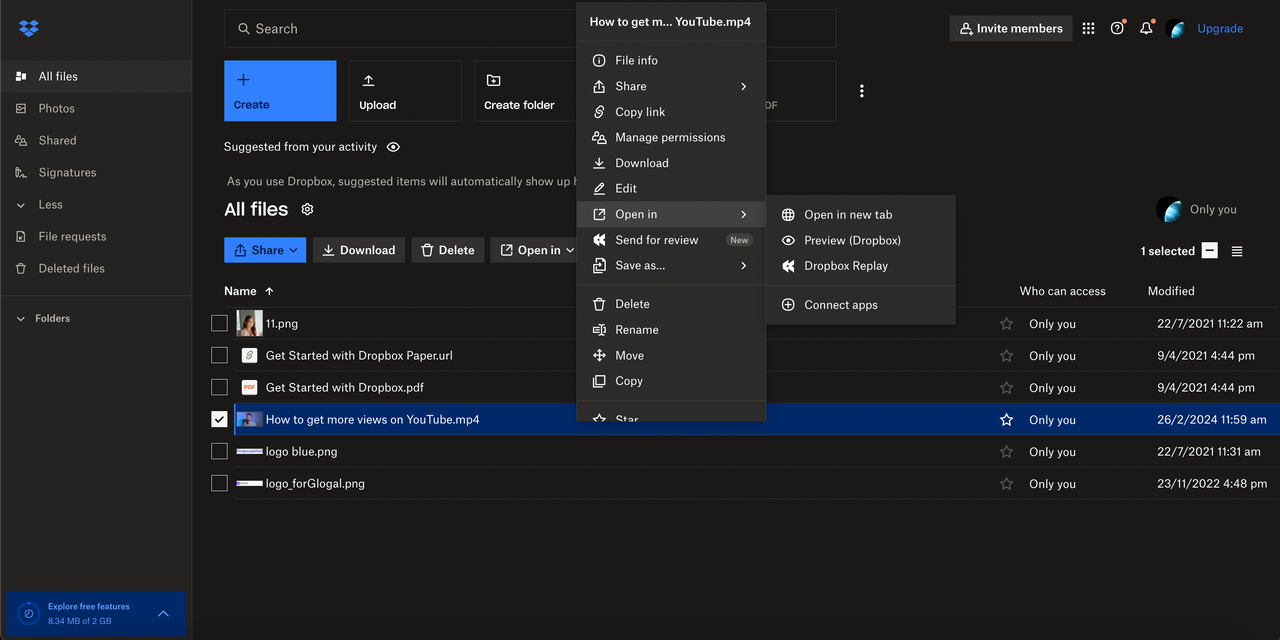Open the apps grid icon

[x=1089, y=29]
